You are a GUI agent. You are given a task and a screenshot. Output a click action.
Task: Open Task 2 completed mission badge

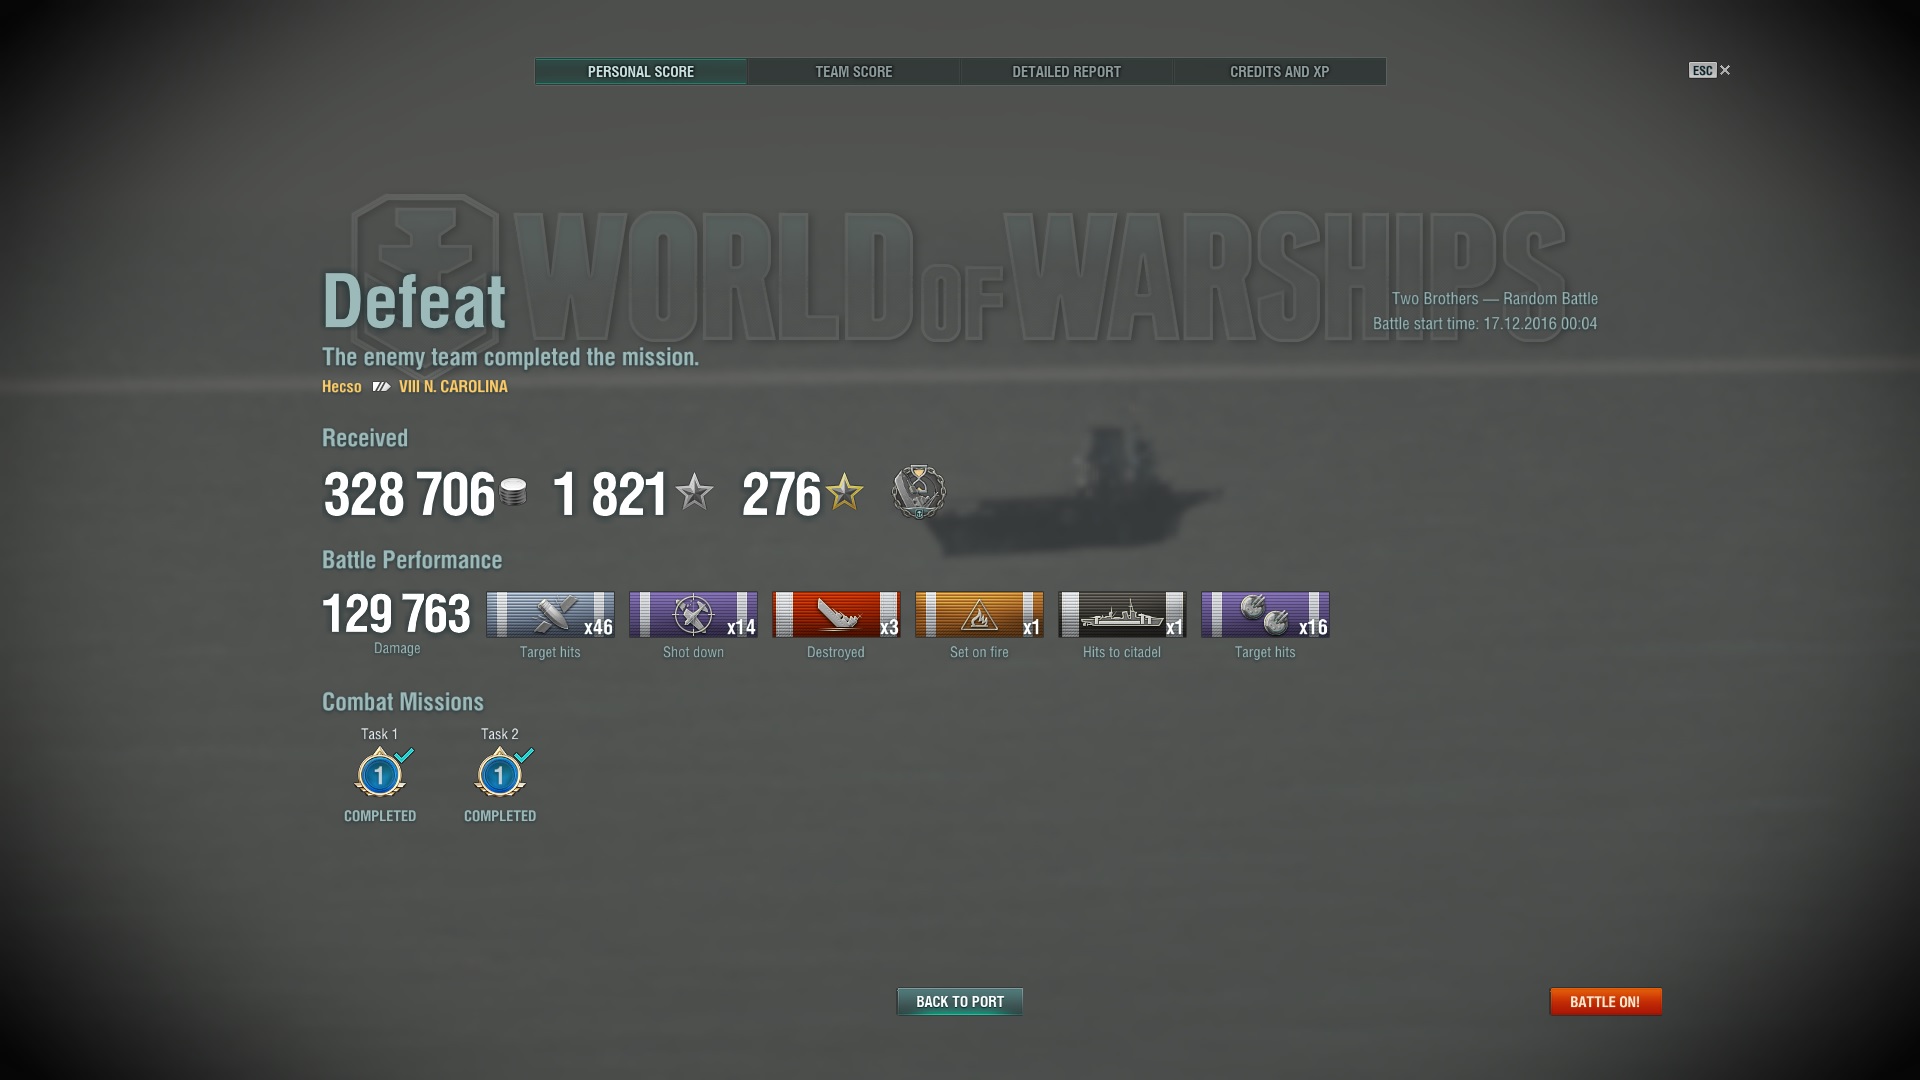click(x=500, y=774)
